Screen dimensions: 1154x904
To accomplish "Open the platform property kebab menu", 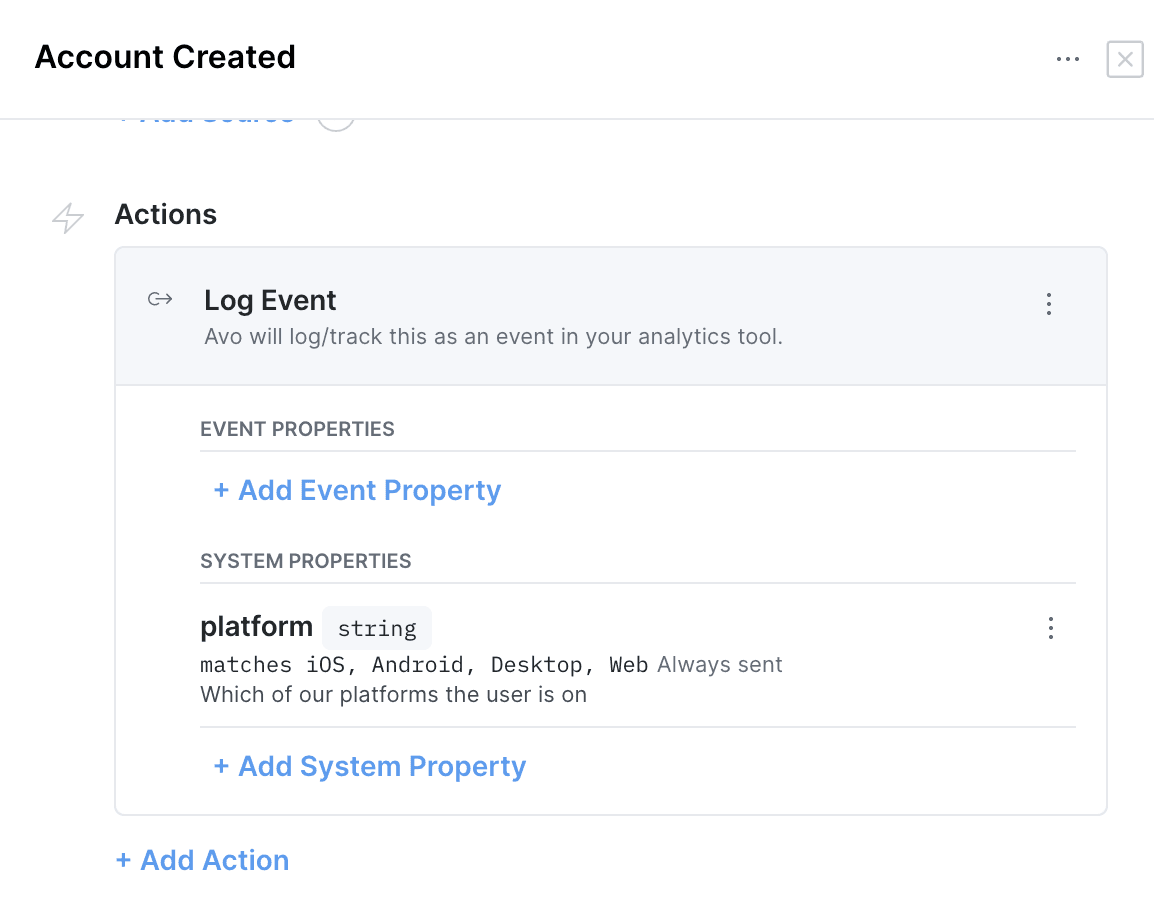I will point(1050,628).
